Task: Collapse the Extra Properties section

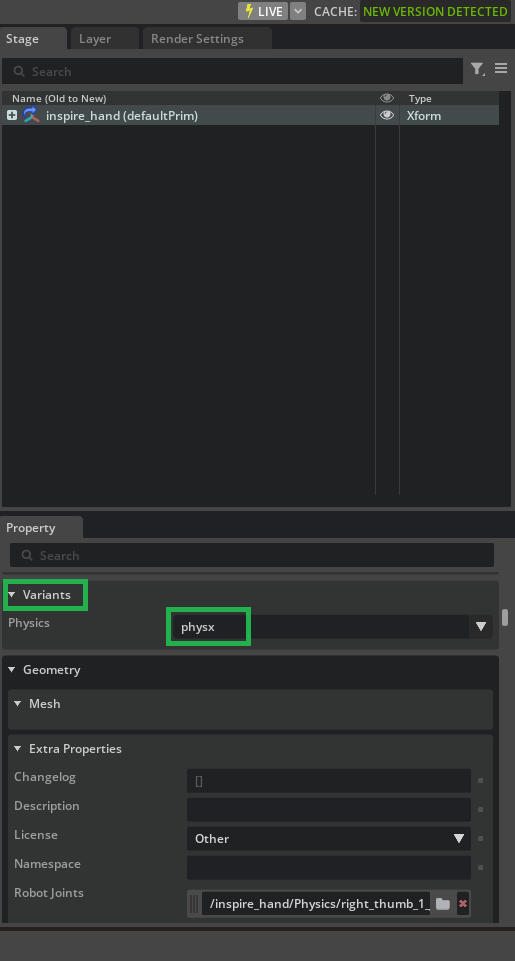Action: [18, 748]
